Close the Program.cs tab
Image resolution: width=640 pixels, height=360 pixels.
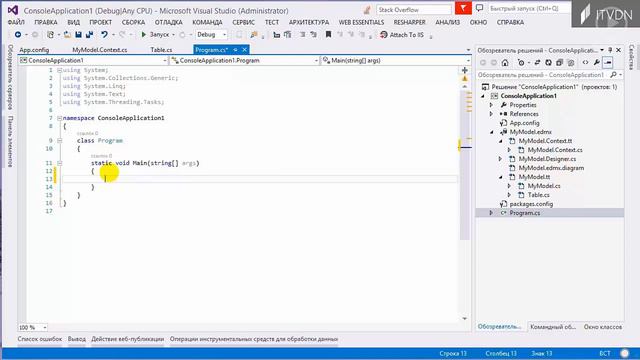coord(244,50)
